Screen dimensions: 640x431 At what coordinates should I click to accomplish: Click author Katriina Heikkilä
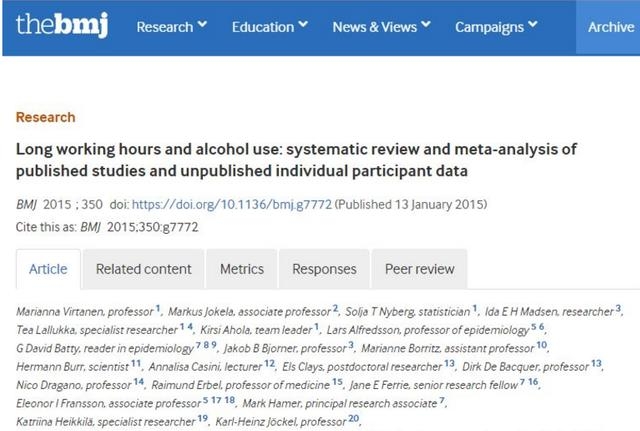(x=55, y=422)
